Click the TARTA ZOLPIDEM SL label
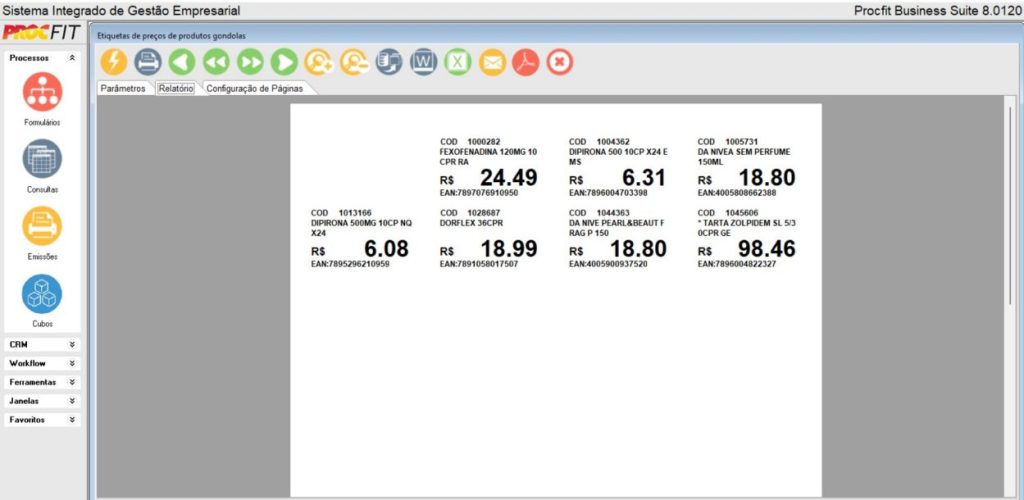Image resolution: width=1024 pixels, height=500 pixels. coord(746,223)
